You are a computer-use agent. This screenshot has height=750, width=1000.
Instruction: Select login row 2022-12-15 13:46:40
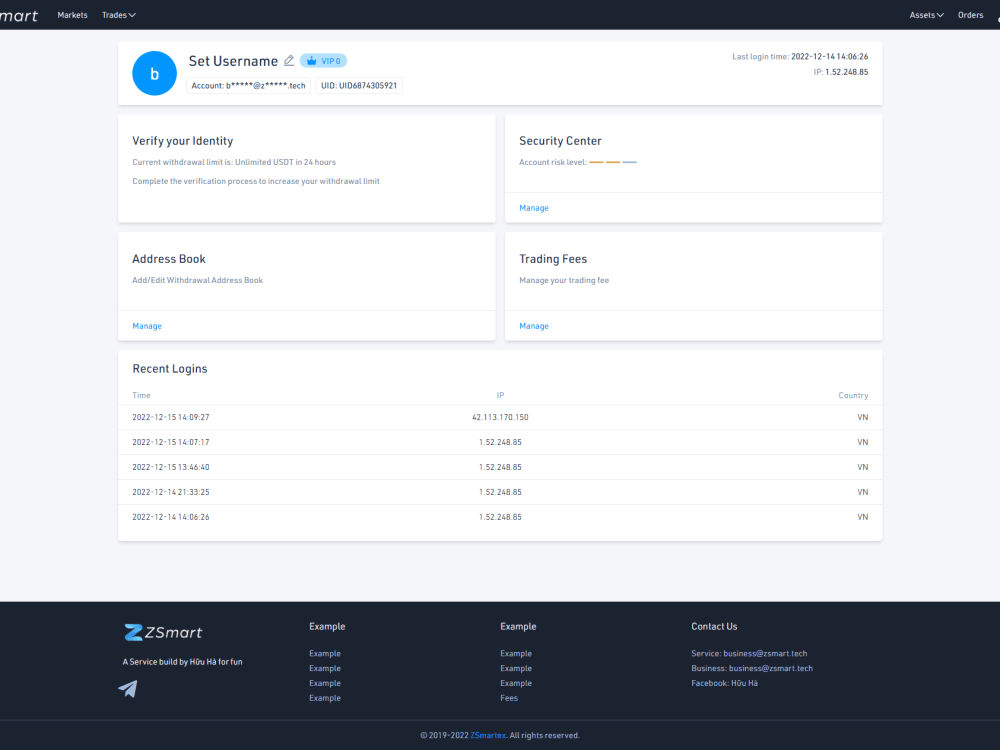[x=500, y=467]
